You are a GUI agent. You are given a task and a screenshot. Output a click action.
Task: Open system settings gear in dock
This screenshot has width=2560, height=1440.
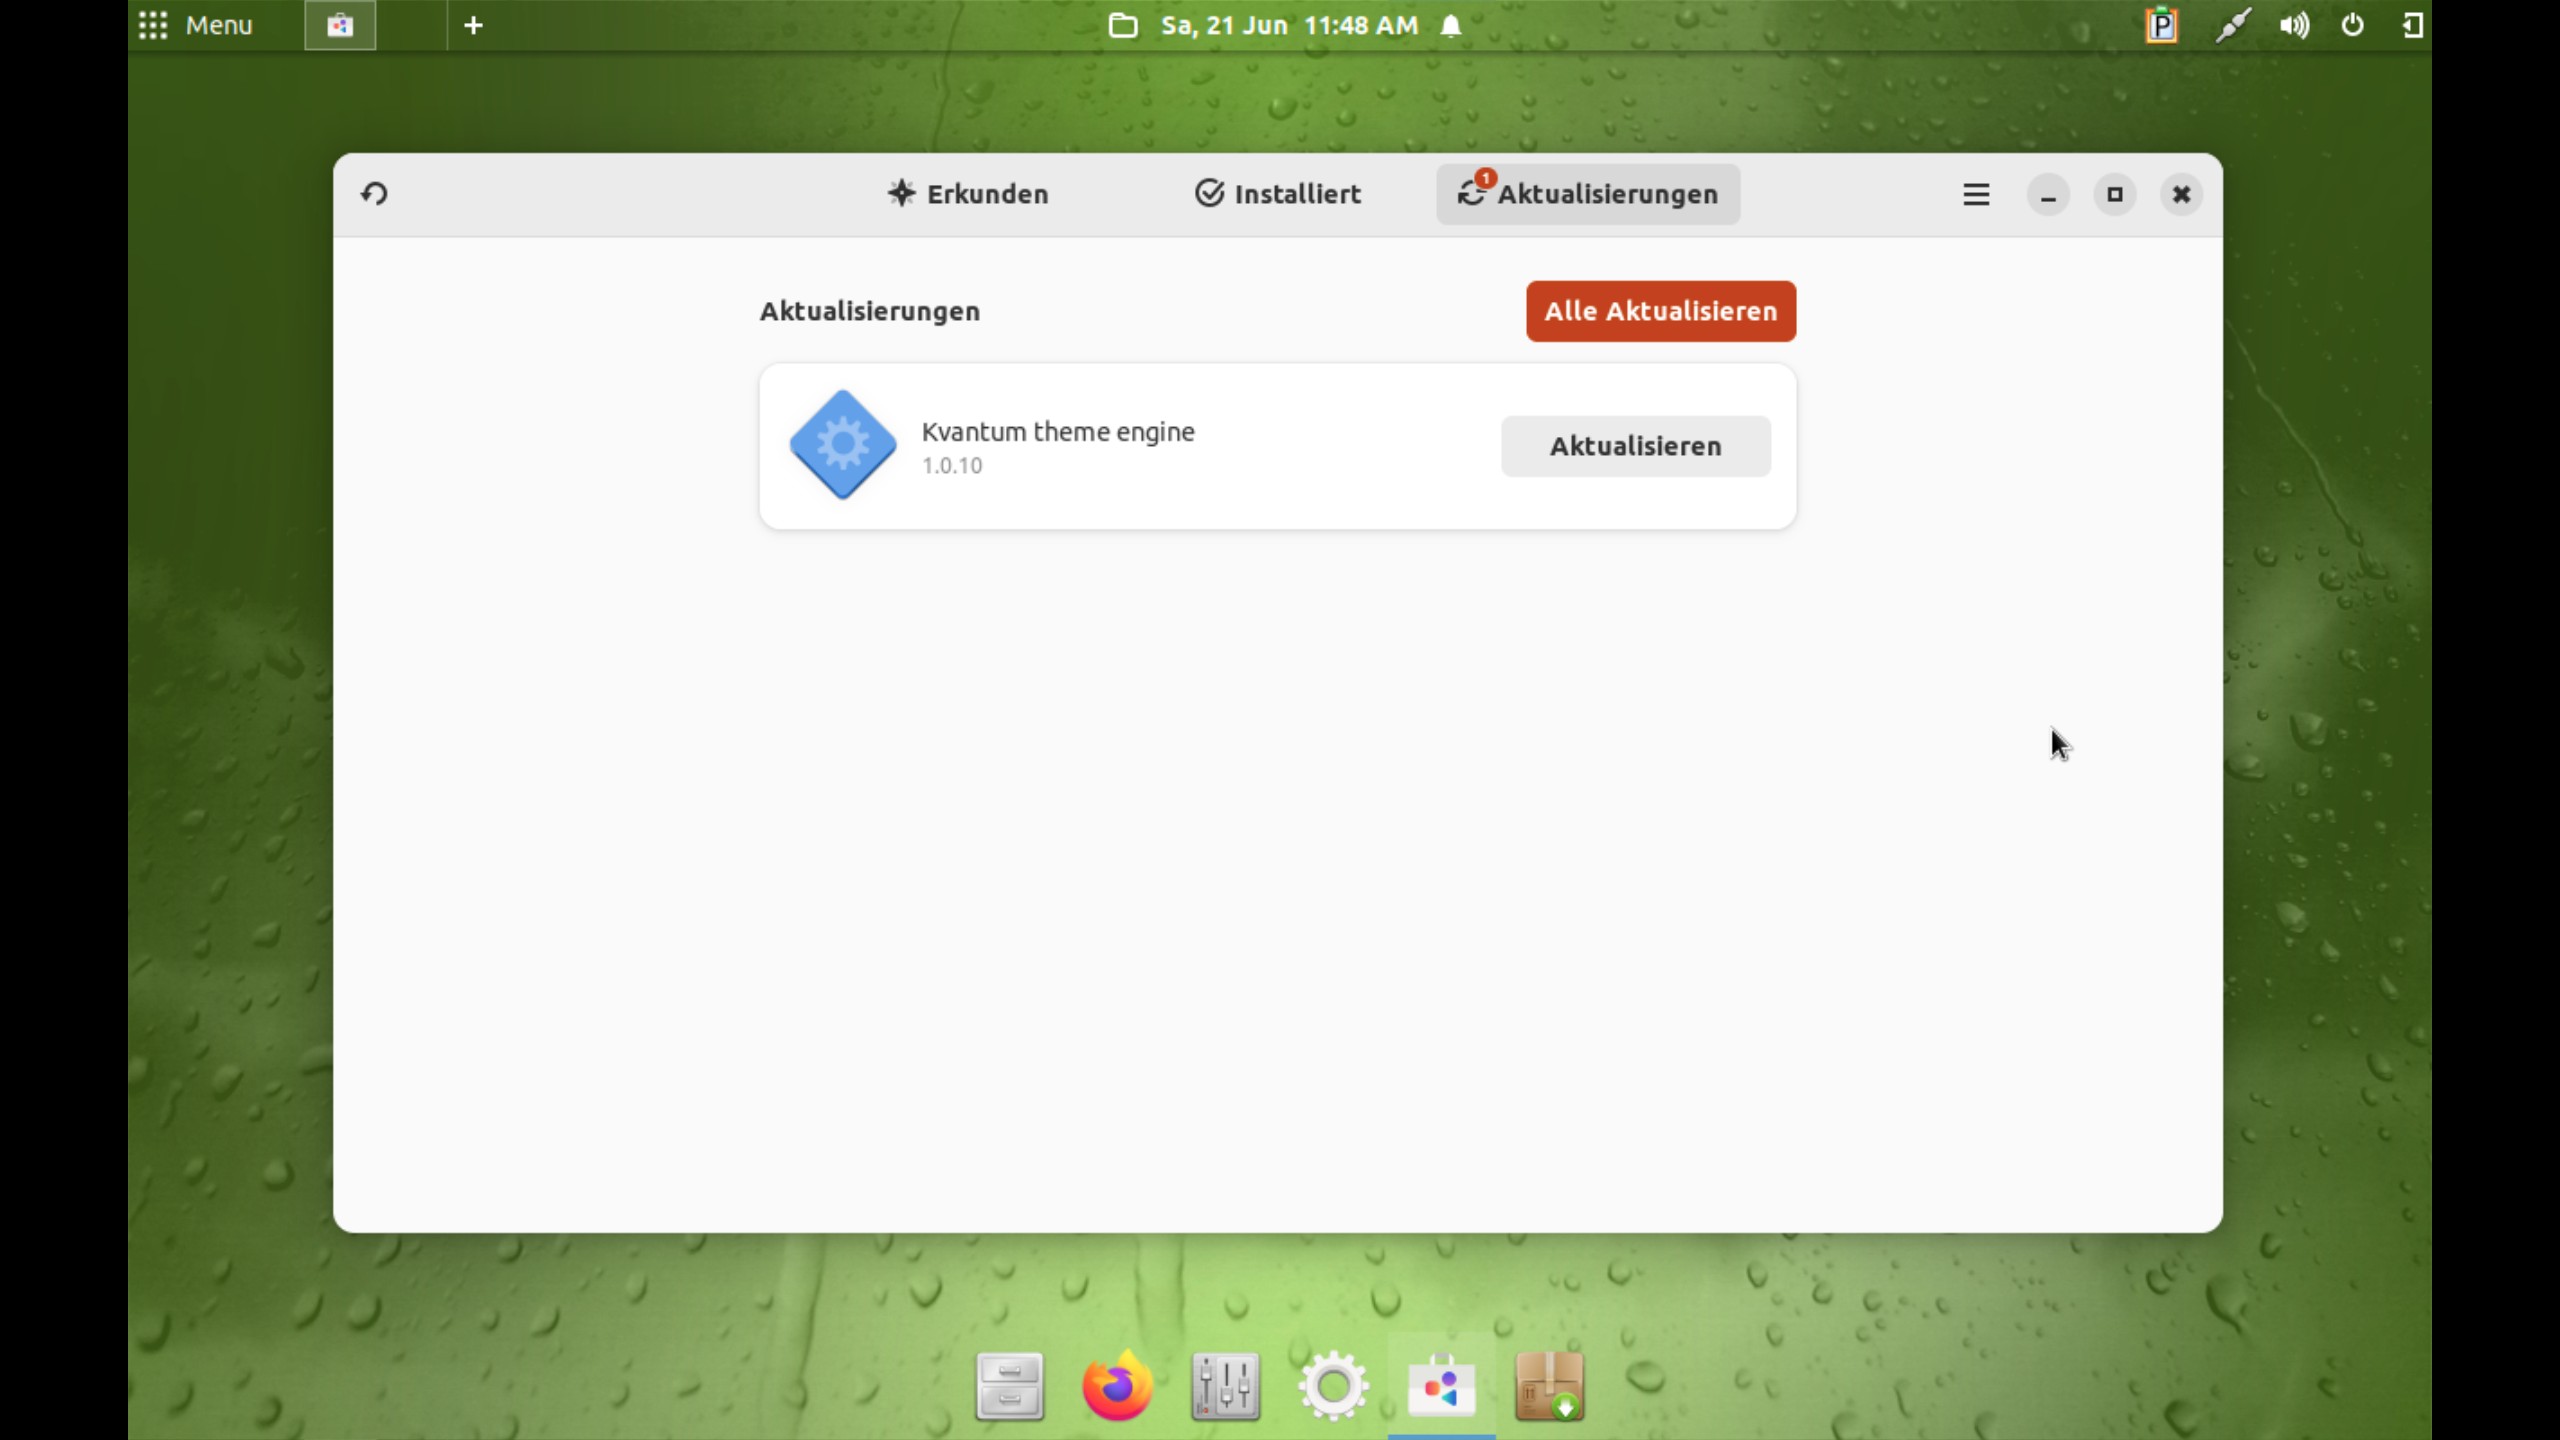[1333, 1386]
